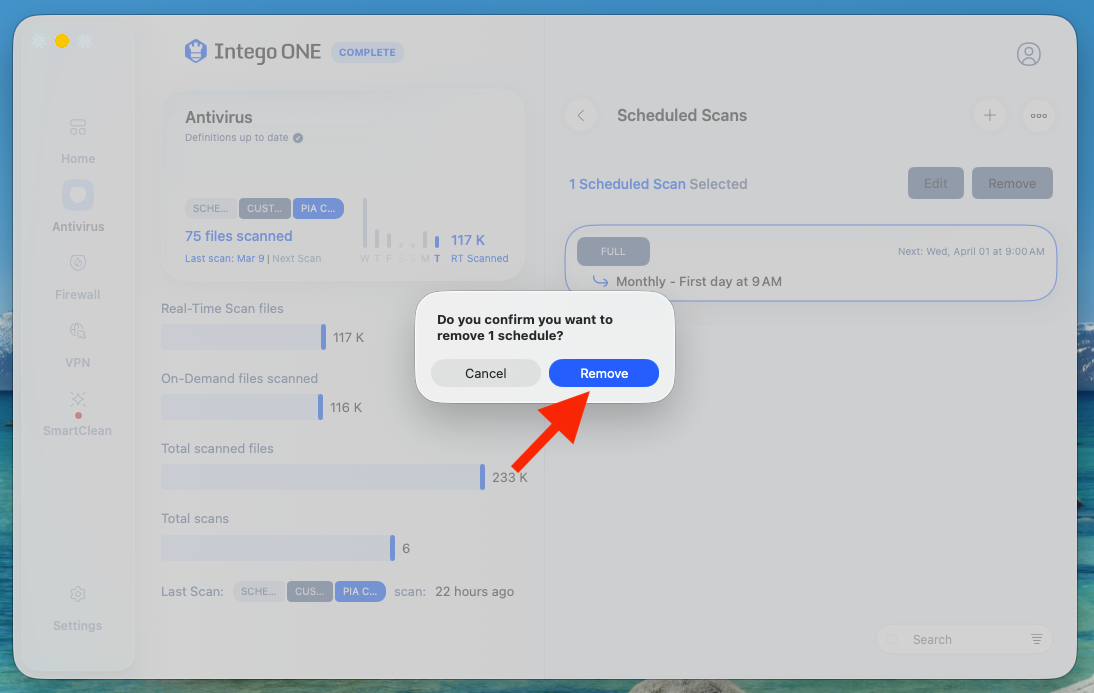This screenshot has width=1094, height=693.
Task: Open the user account profile icon
Action: (x=1028, y=54)
